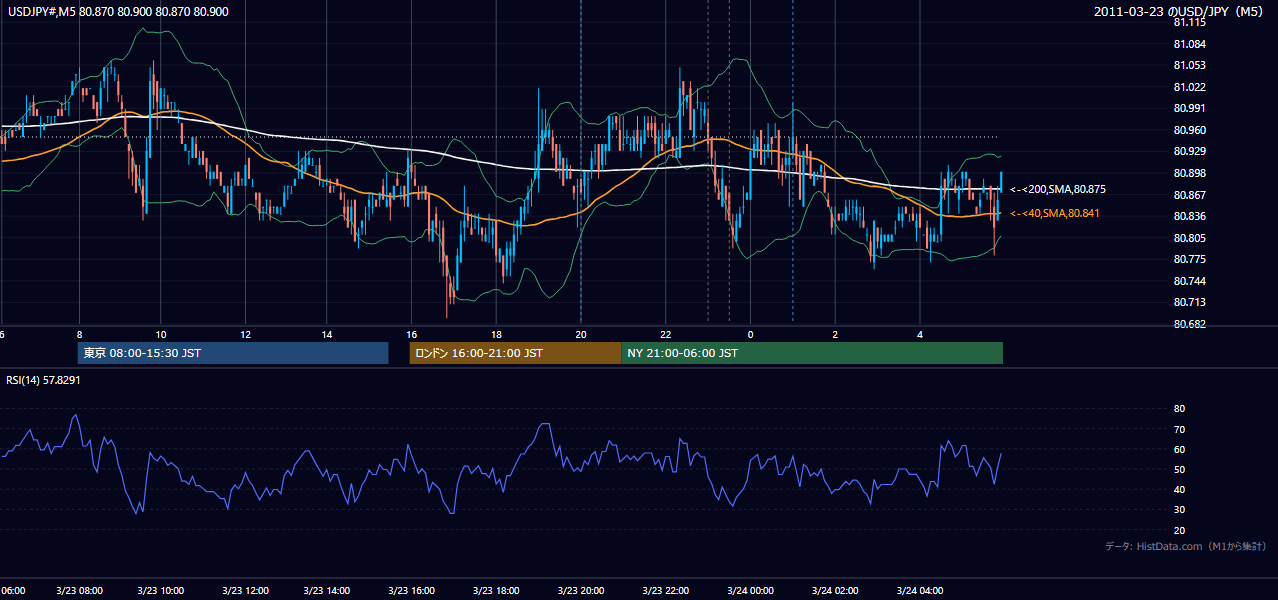Click hour 4 tick under price chart
1278x600 pixels.
point(920,334)
